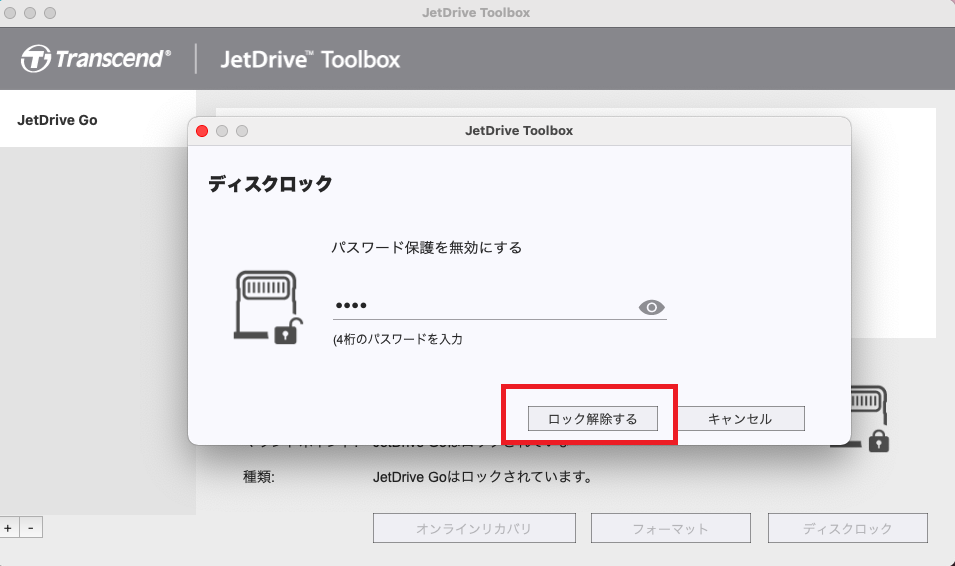Click the キャンセル button in dialog
Viewport: 955px width, 566px height.
[x=740, y=419]
